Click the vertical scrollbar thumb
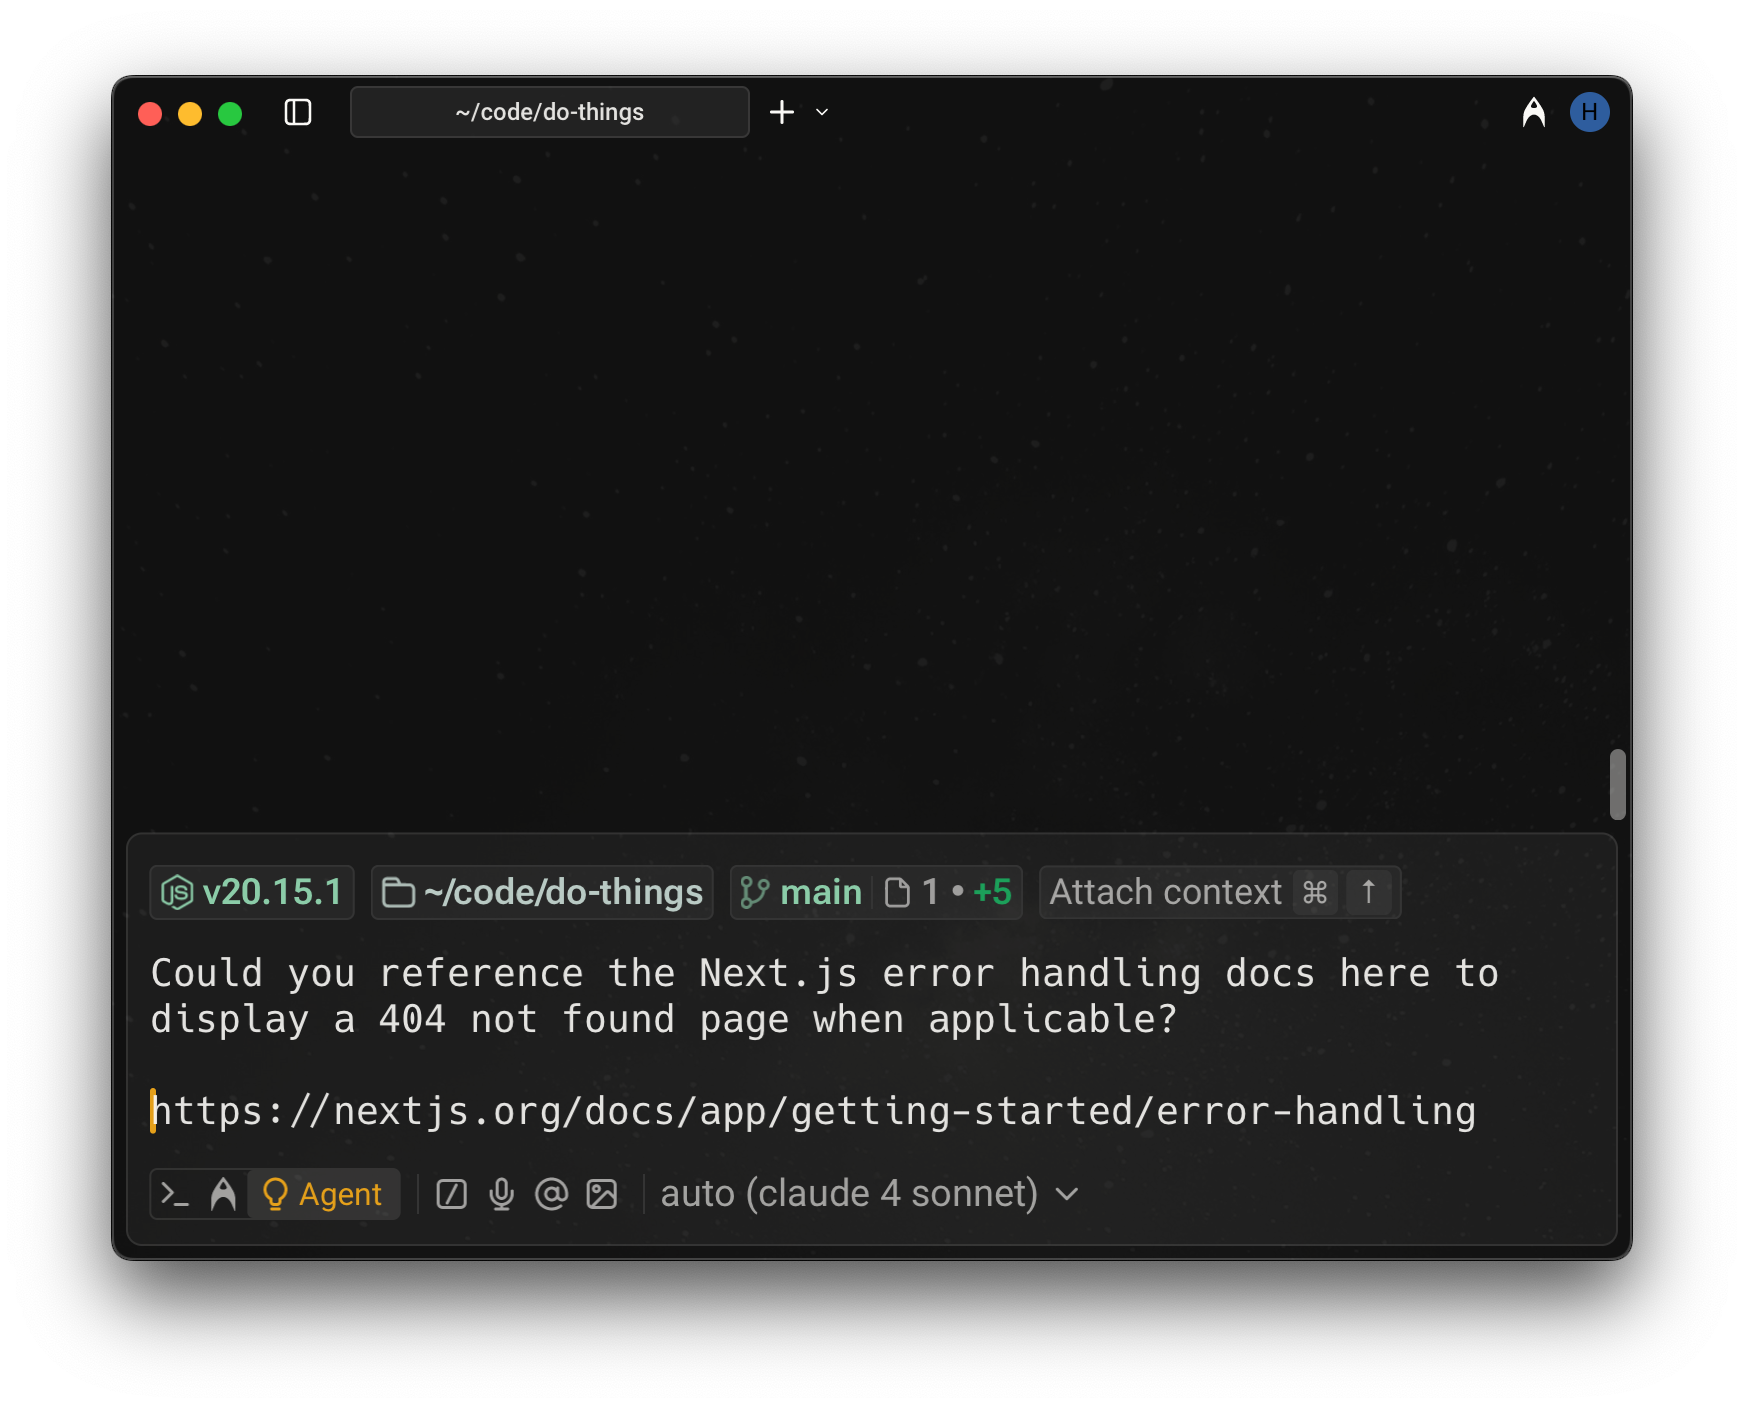The image size is (1744, 1408). pos(1617,784)
